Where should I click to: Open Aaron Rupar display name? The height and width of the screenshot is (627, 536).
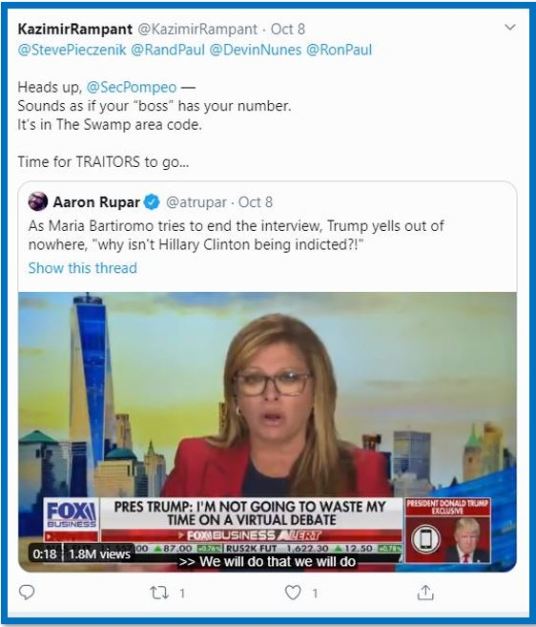click(96, 202)
